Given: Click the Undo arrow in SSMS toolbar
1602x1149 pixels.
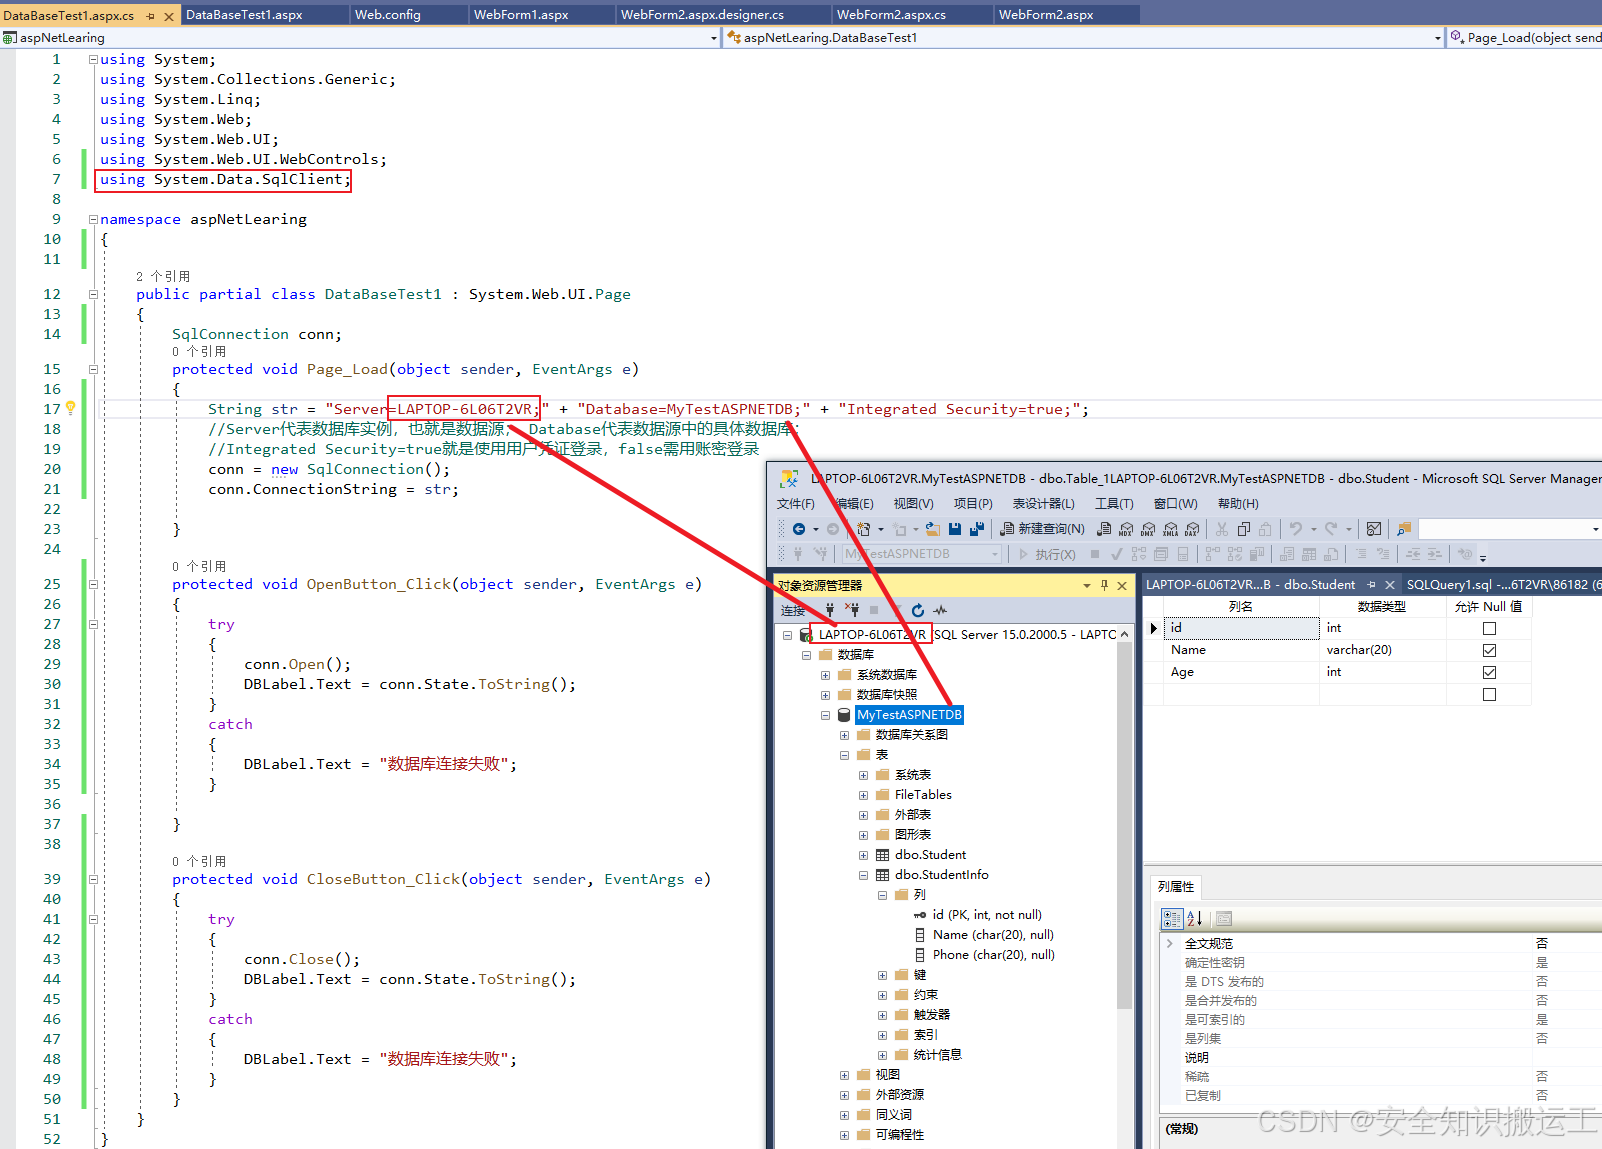Looking at the screenshot, I should click(1296, 529).
